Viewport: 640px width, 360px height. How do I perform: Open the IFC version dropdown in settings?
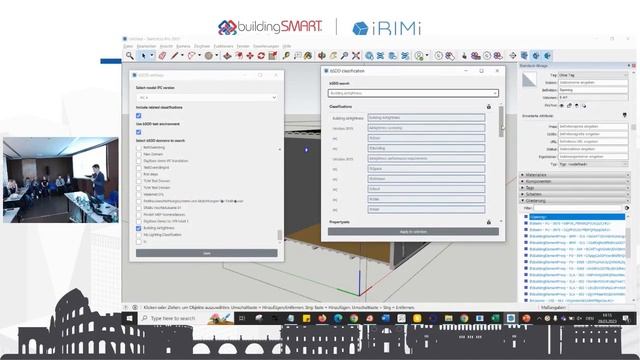pyautogui.click(x=207, y=98)
